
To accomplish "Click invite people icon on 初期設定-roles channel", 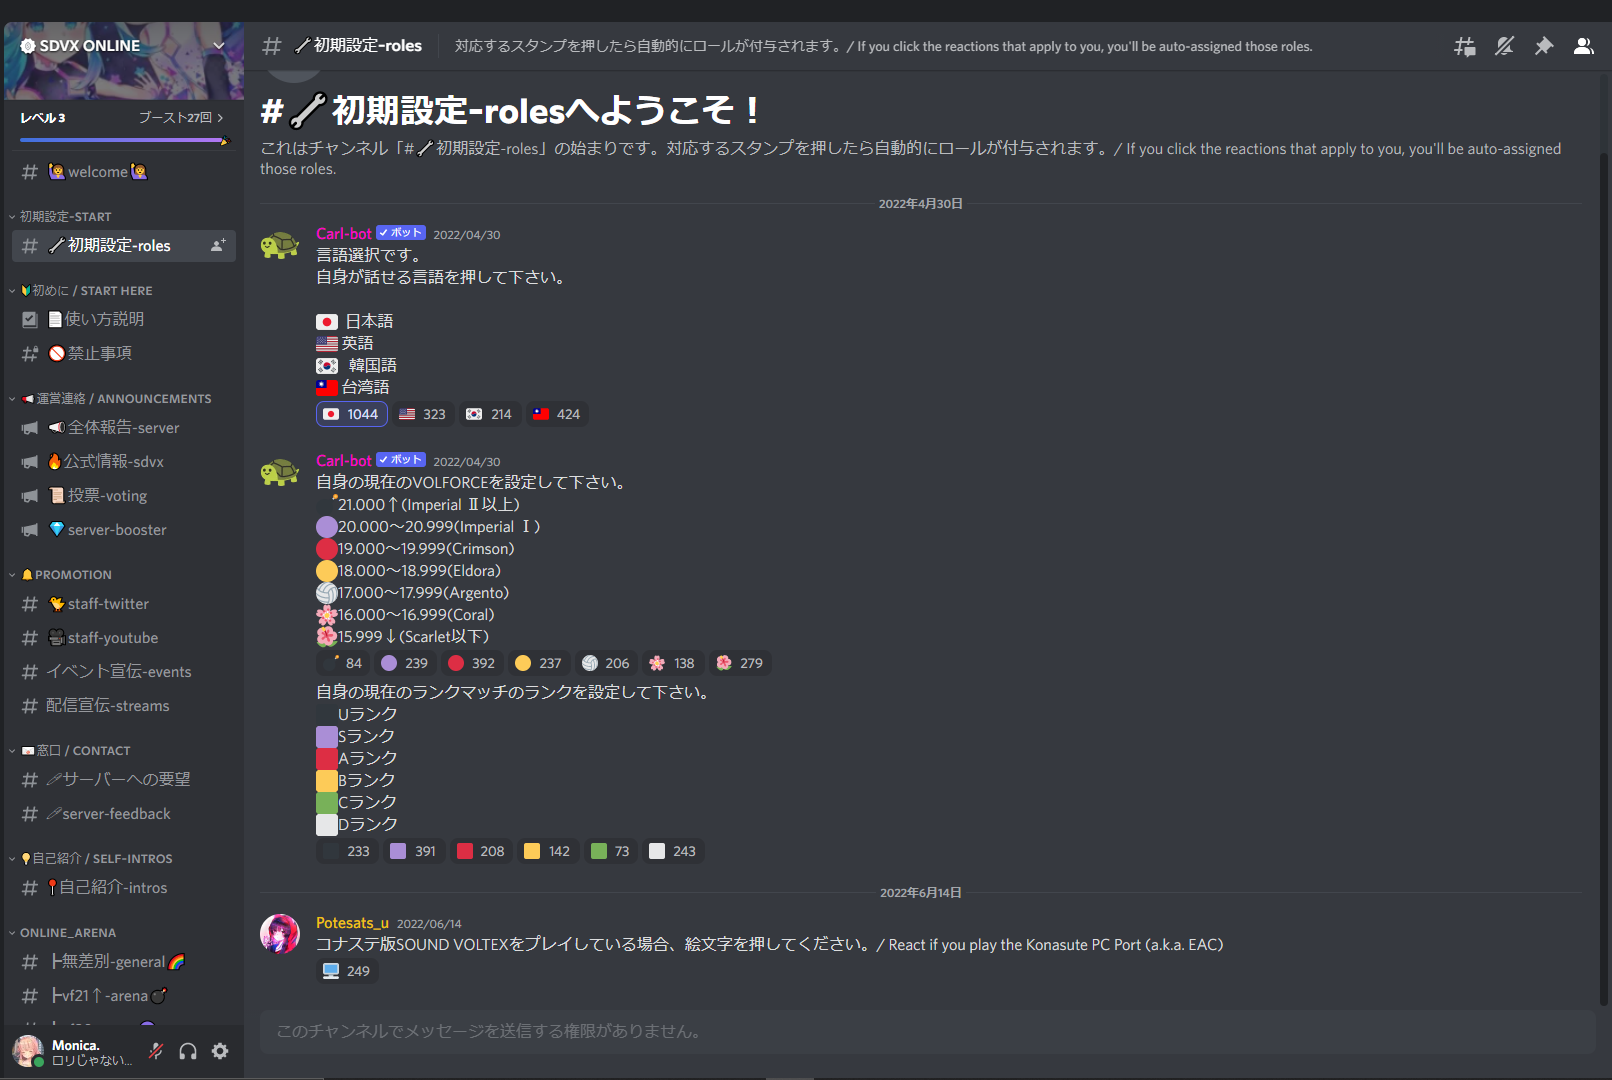I will pos(218,245).
